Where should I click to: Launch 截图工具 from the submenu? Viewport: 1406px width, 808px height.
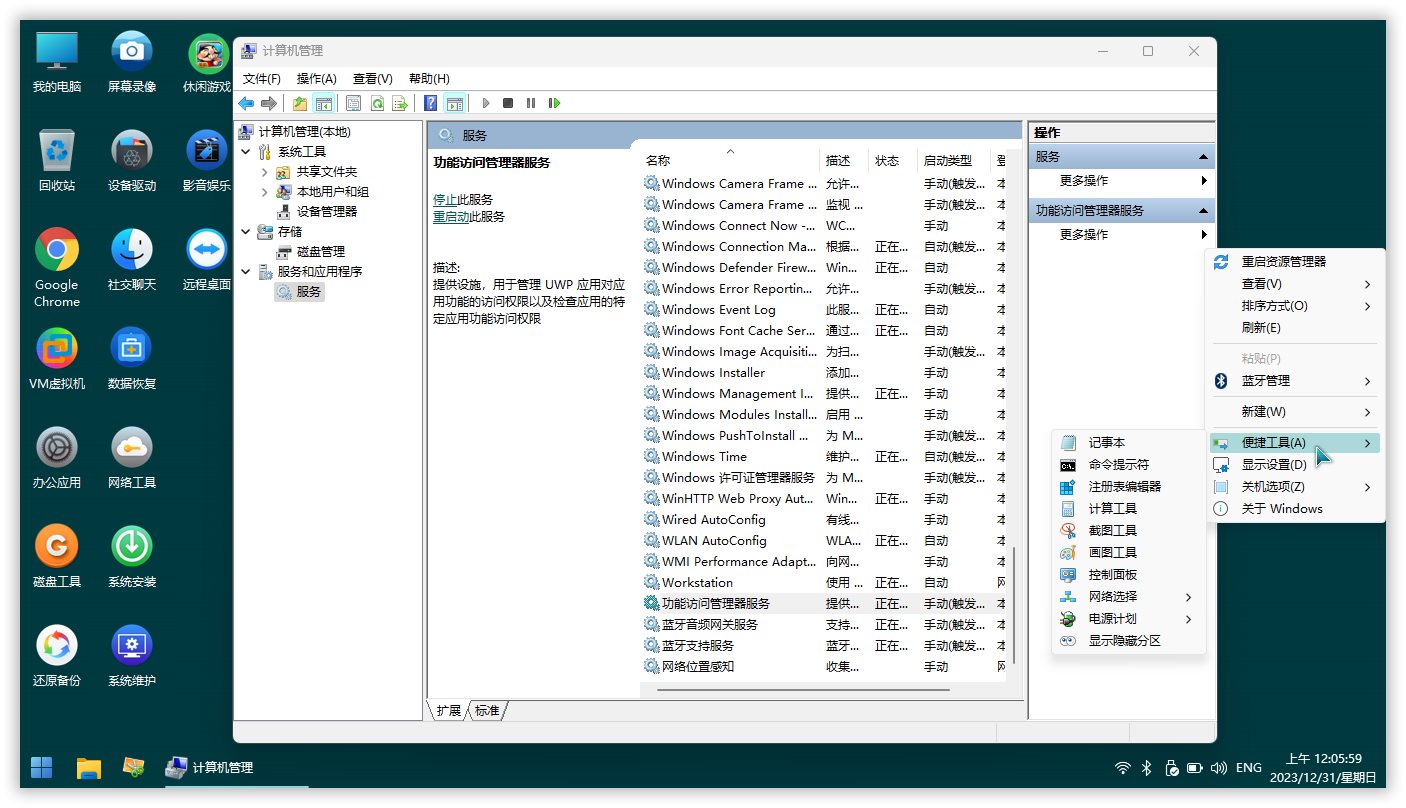pos(1129,530)
